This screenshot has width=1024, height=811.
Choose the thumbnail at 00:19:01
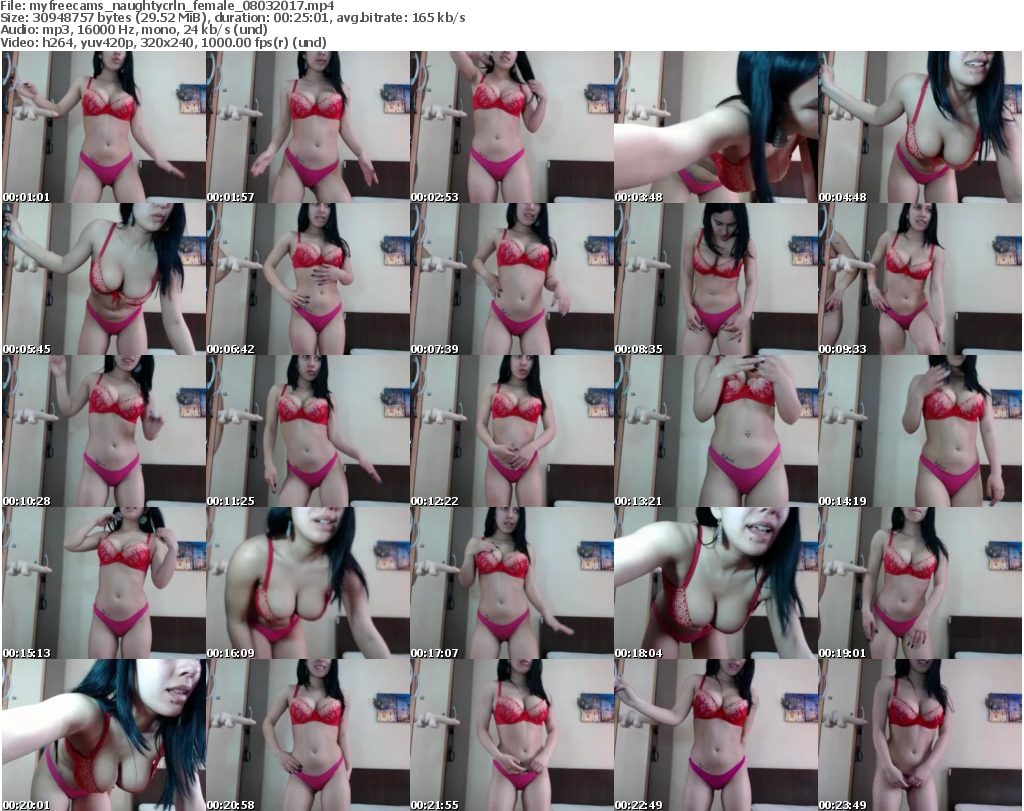point(920,583)
